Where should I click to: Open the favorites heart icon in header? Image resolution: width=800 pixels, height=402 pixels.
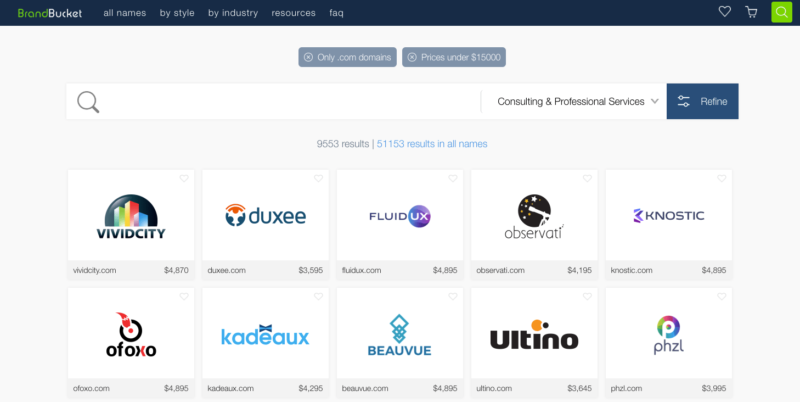[x=724, y=12]
